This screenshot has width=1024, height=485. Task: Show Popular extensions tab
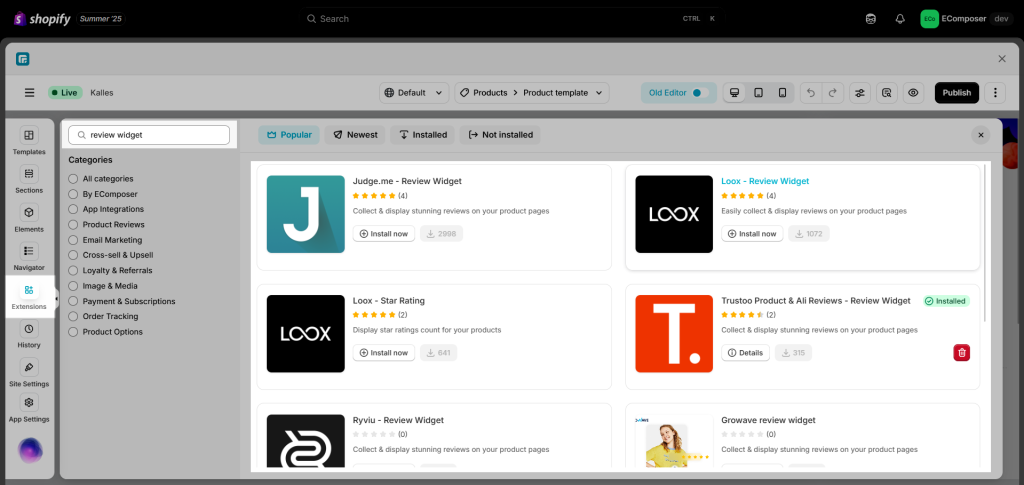[x=289, y=135]
